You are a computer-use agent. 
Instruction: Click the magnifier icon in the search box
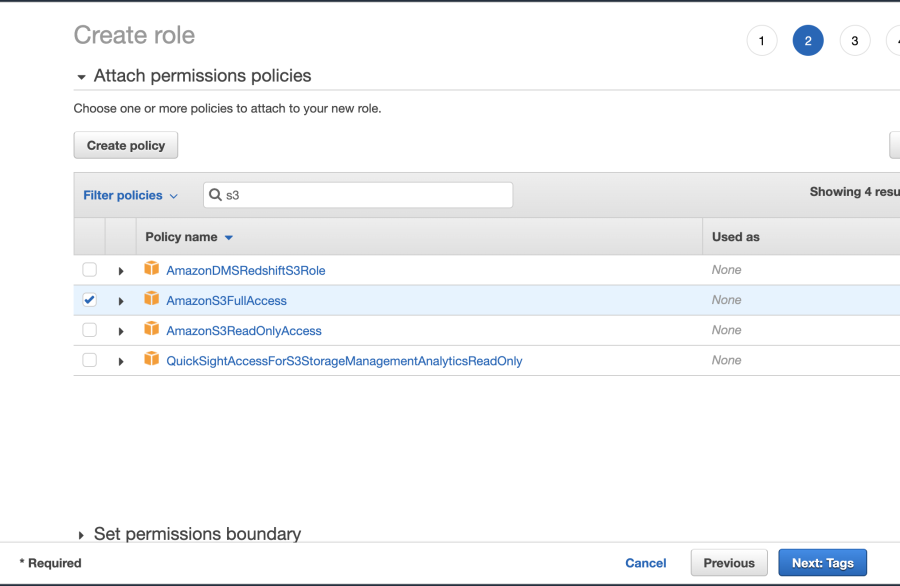215,195
